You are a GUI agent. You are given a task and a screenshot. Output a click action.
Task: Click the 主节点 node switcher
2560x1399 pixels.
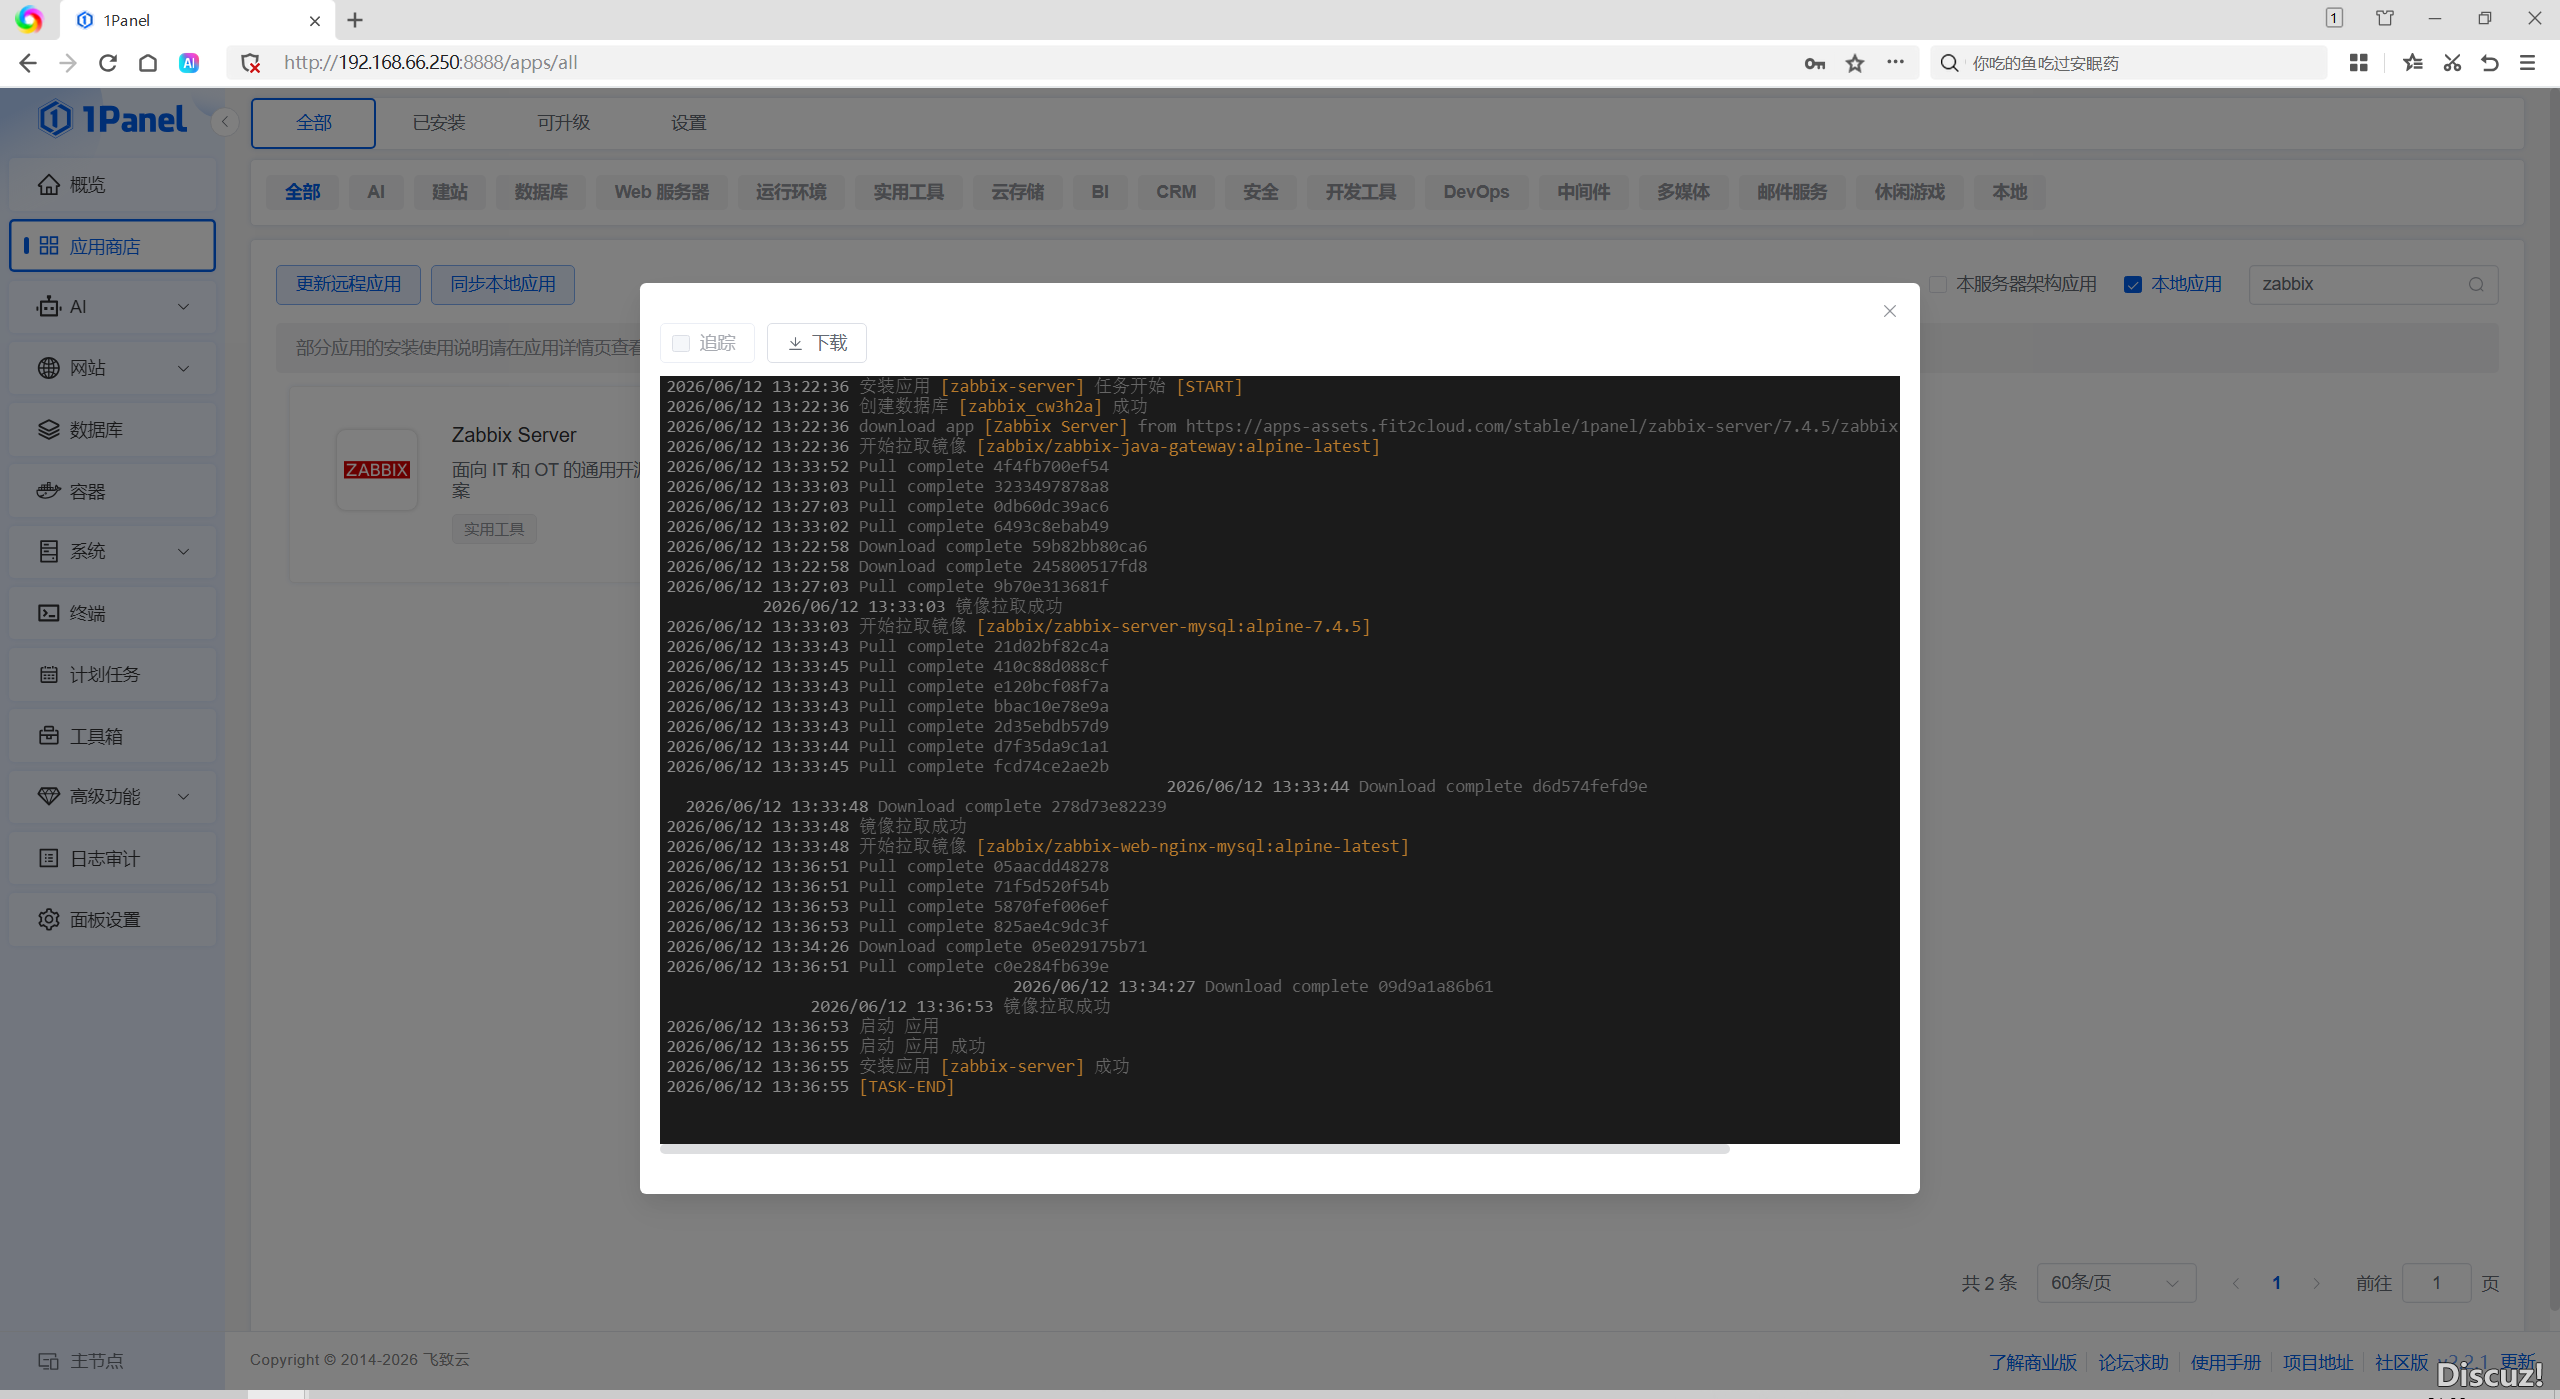[81, 1361]
